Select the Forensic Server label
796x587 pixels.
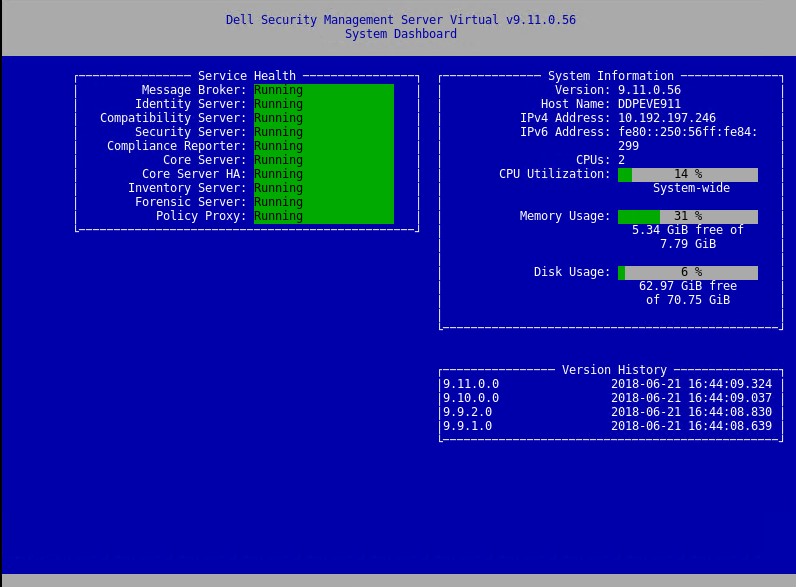(190, 202)
